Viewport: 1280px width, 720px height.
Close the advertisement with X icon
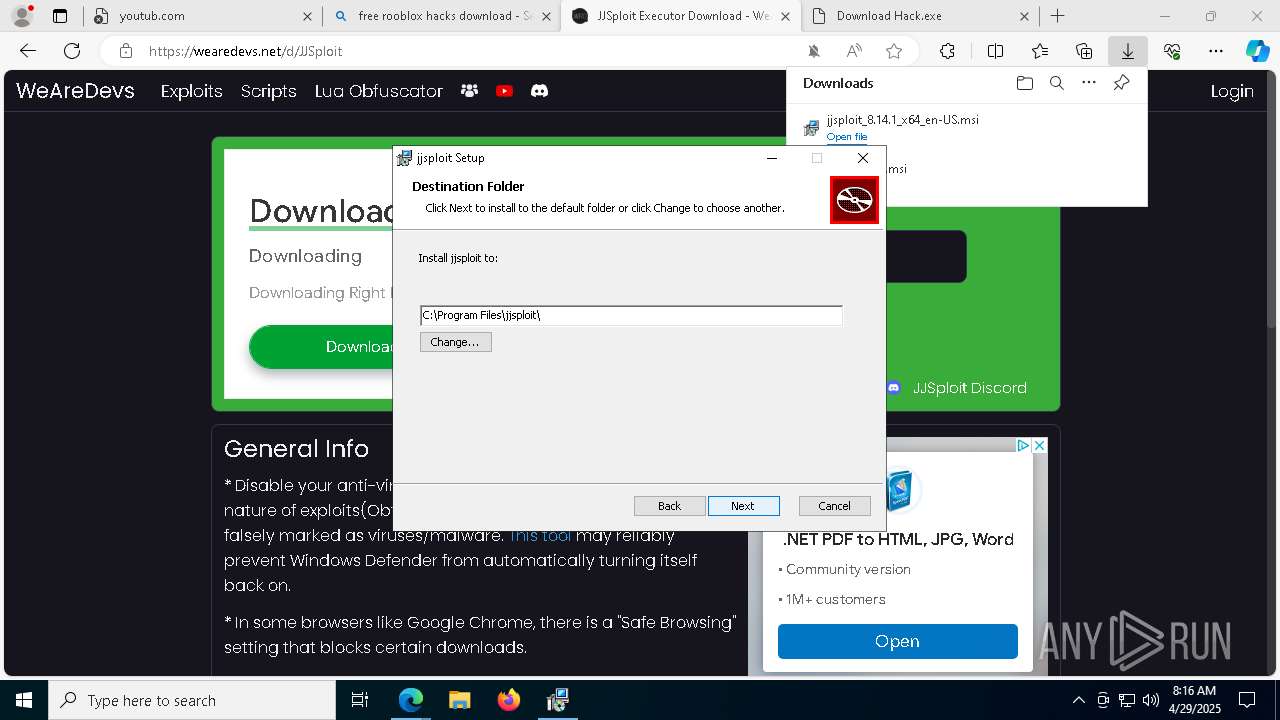(x=1039, y=446)
